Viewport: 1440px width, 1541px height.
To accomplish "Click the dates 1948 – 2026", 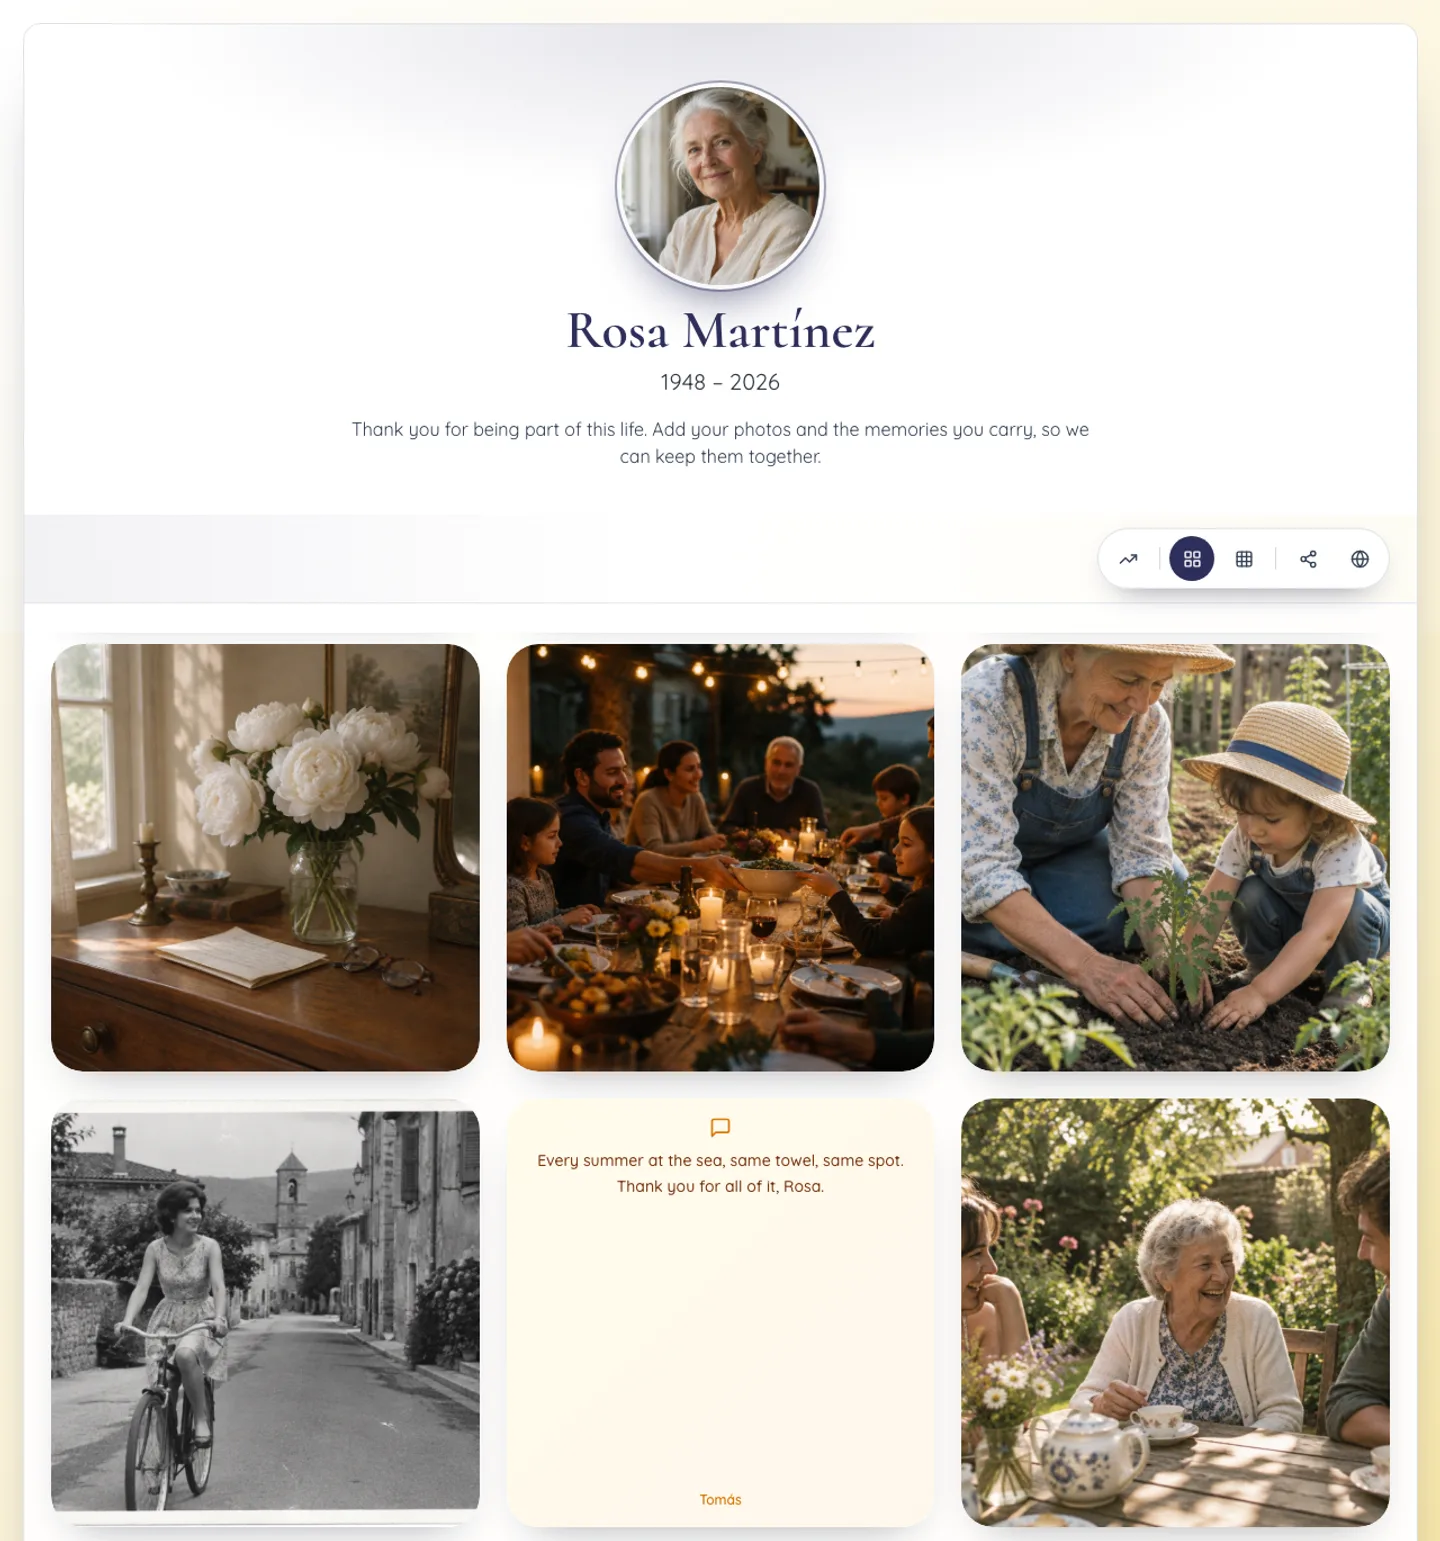I will click(720, 382).
